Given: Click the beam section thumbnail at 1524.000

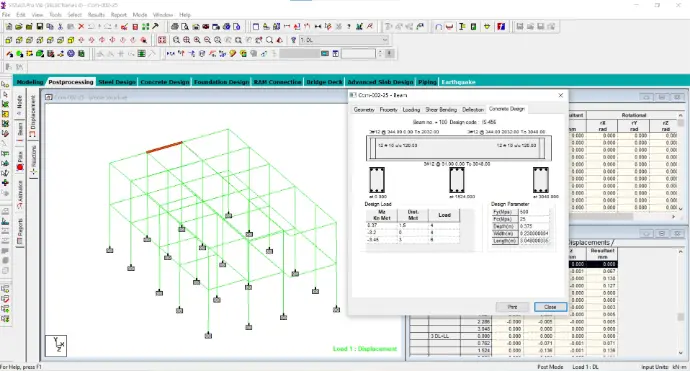Looking at the screenshot, I should [x=457, y=180].
